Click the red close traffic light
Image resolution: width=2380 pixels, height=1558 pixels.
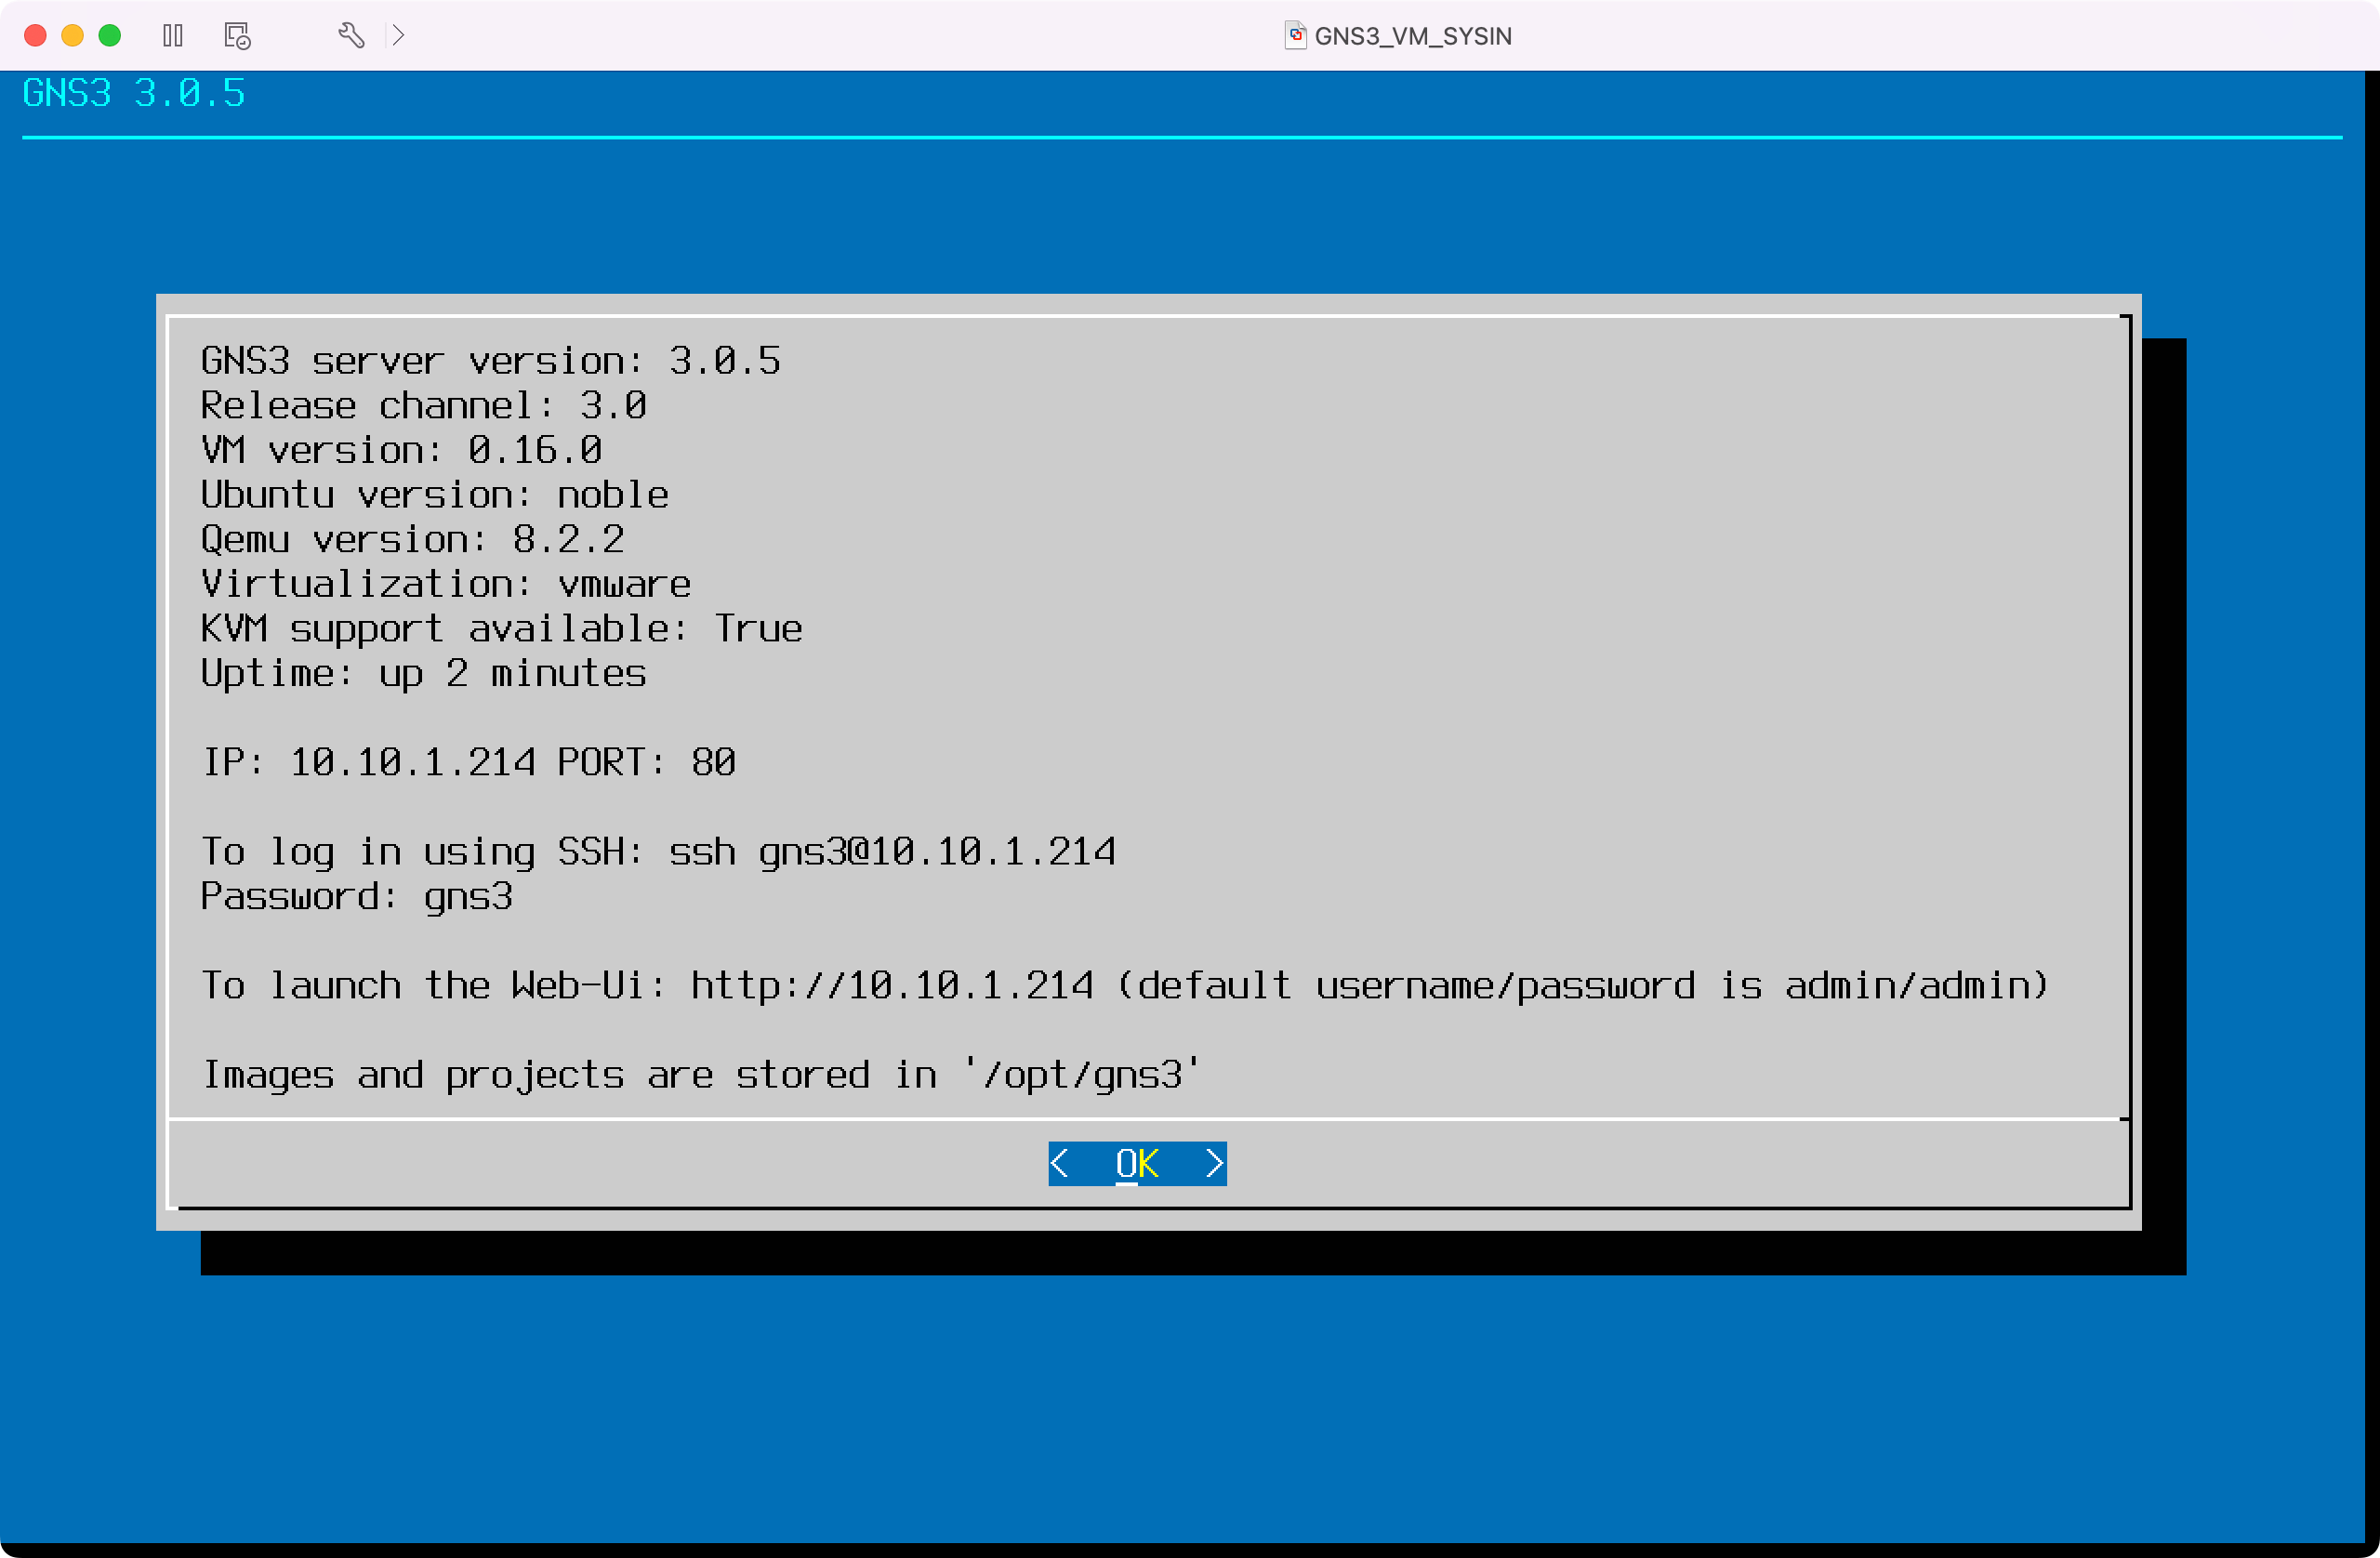click(x=35, y=35)
